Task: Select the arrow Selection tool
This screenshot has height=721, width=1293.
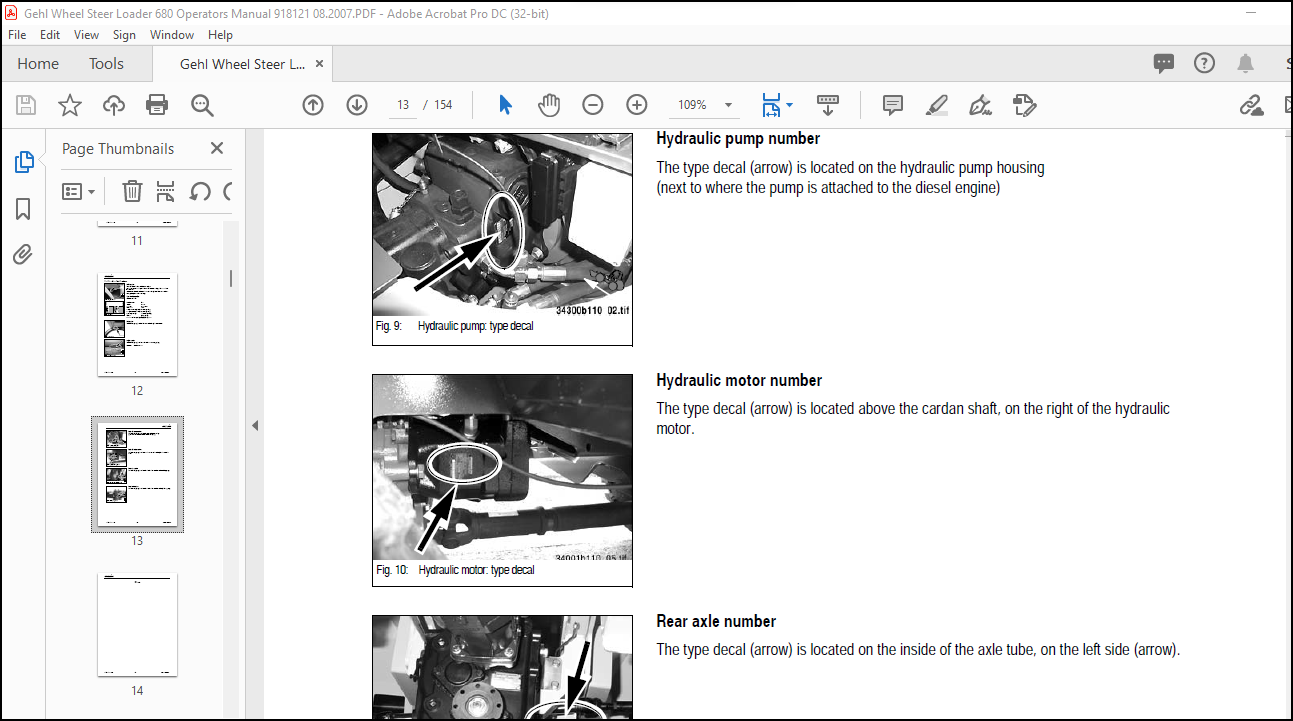Action: pos(505,105)
